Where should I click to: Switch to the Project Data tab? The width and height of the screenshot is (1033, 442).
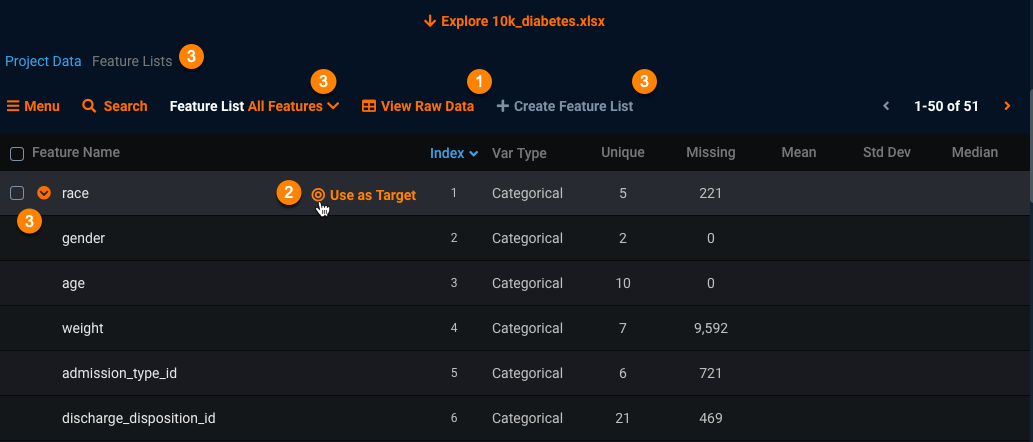coord(43,61)
